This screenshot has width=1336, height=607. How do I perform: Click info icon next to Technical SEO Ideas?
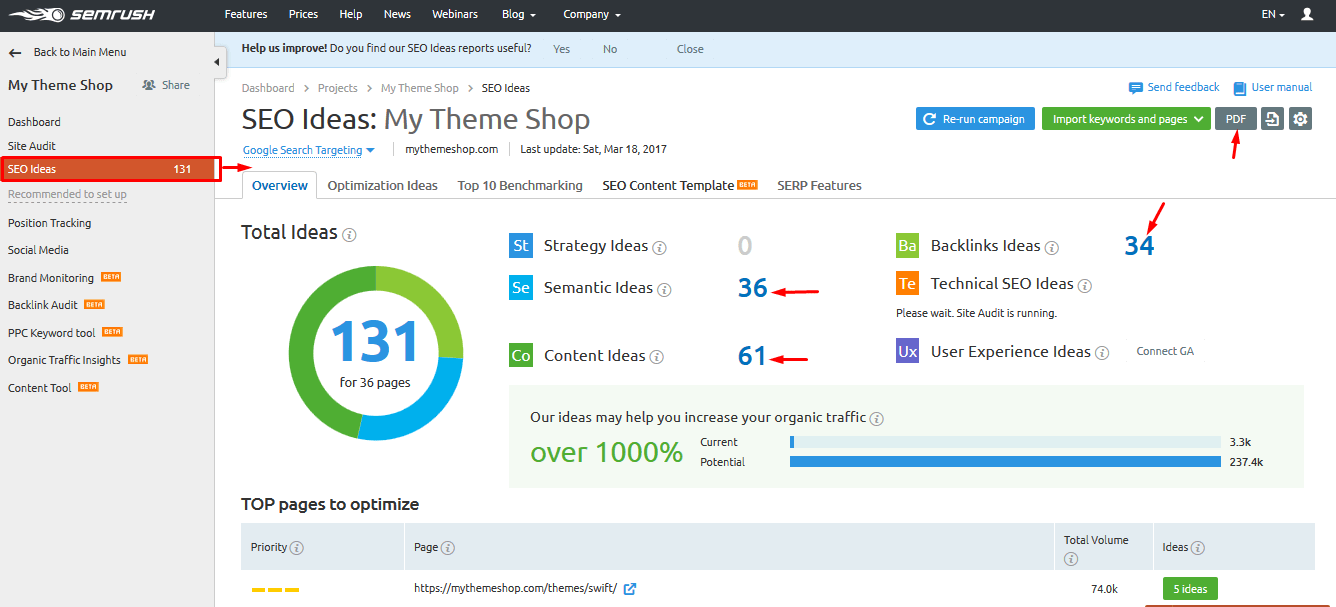click(x=1085, y=286)
